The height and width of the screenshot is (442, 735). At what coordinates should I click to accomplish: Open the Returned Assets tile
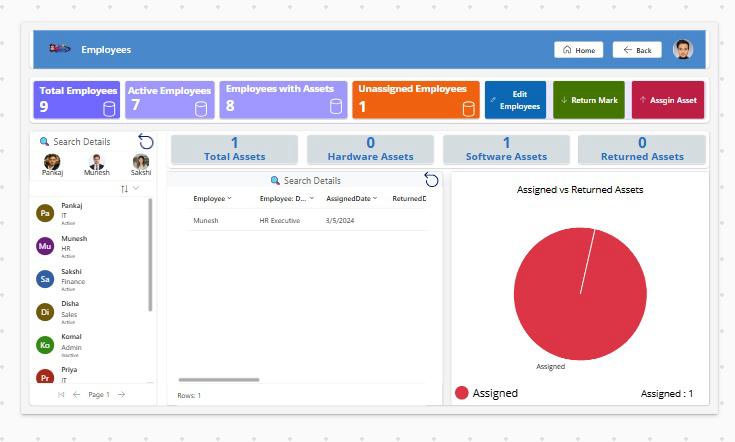pyautogui.click(x=642, y=150)
